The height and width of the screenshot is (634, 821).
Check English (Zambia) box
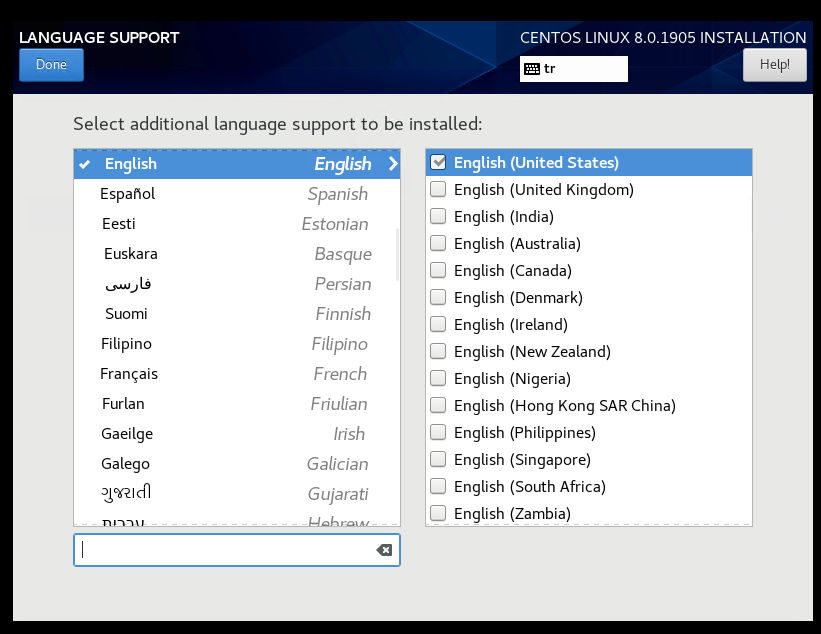tap(438, 514)
